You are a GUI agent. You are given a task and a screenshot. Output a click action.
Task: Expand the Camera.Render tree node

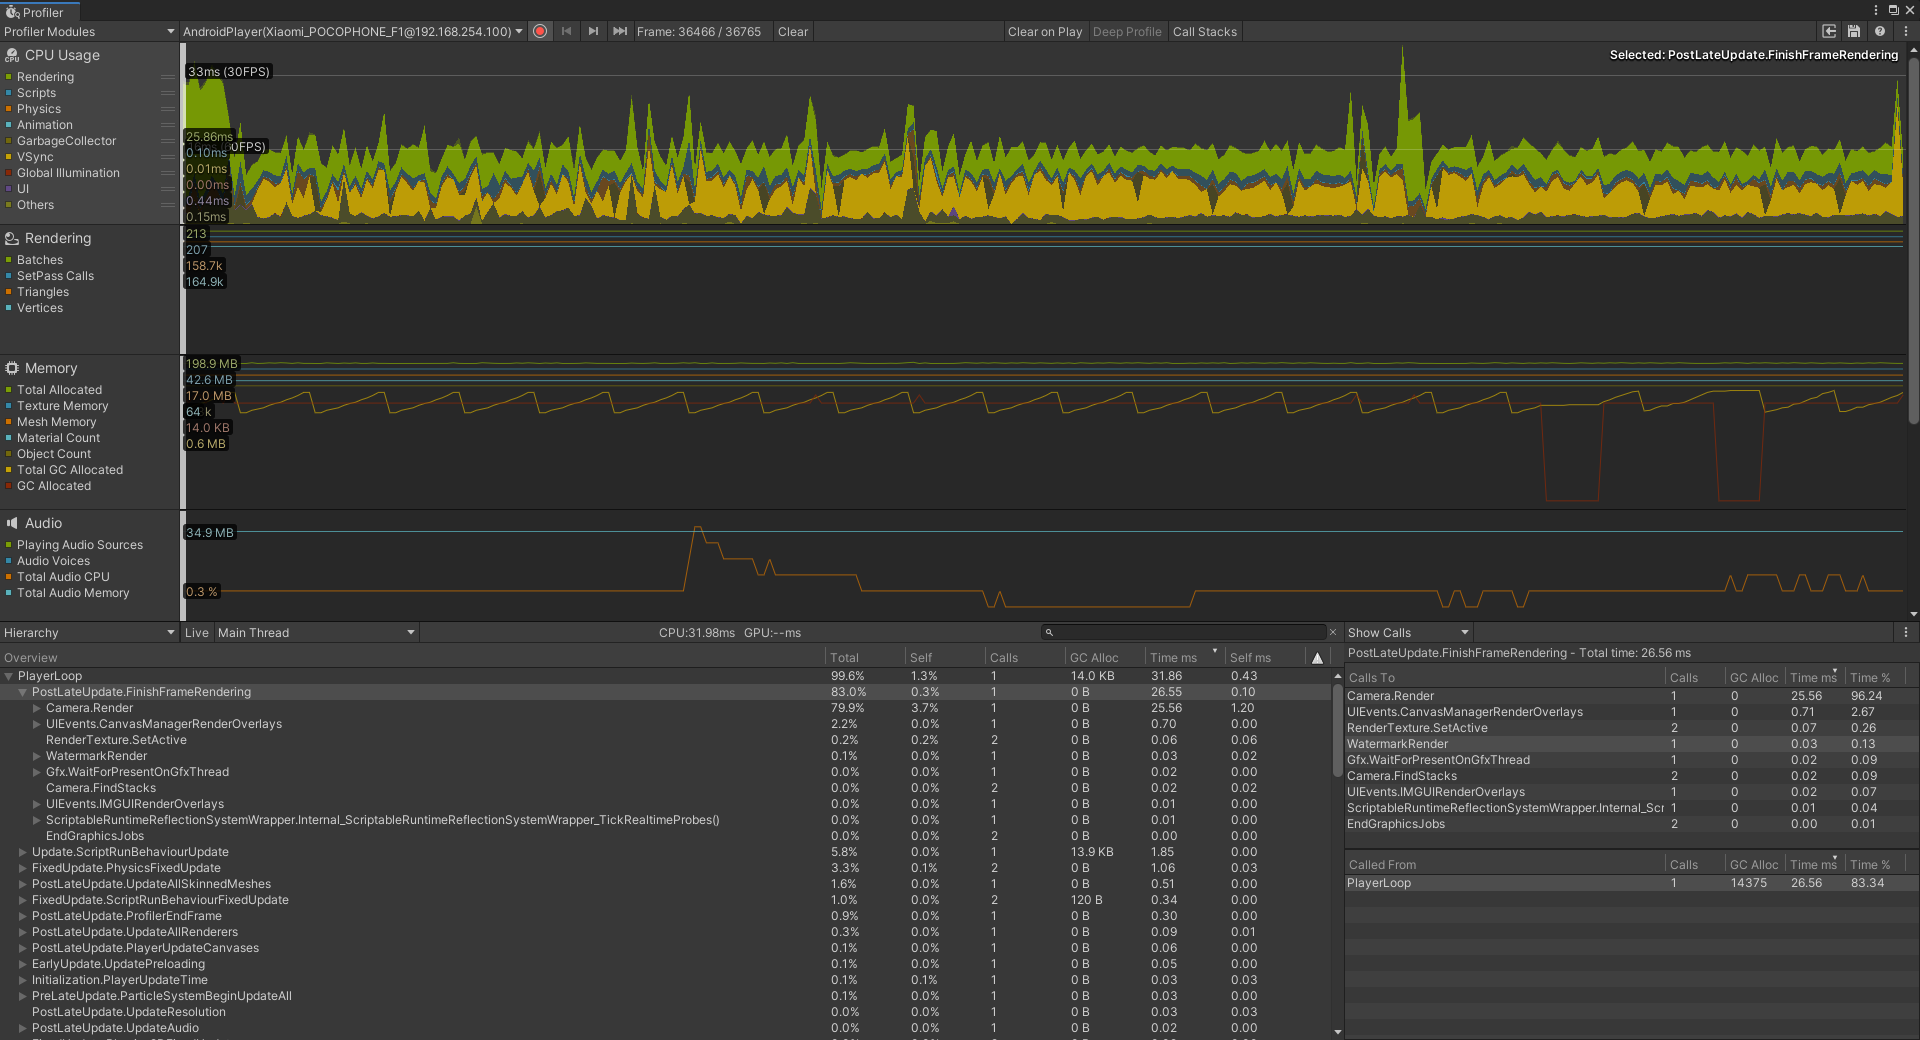pyautogui.click(x=37, y=708)
